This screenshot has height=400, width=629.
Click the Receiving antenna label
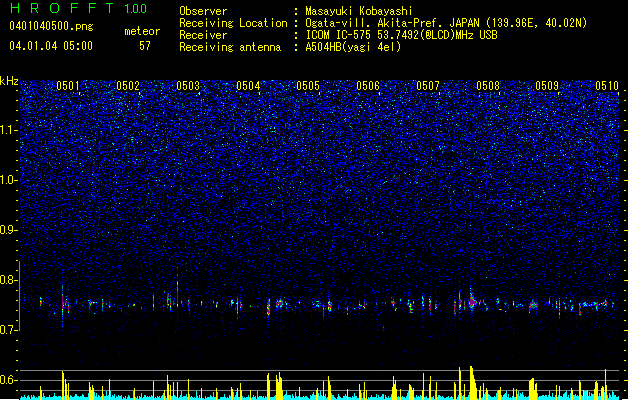pos(230,47)
